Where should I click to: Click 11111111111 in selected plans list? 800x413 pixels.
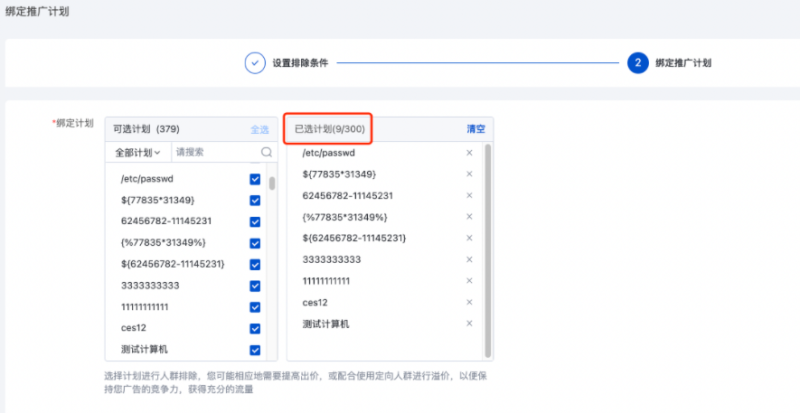[x=326, y=281]
